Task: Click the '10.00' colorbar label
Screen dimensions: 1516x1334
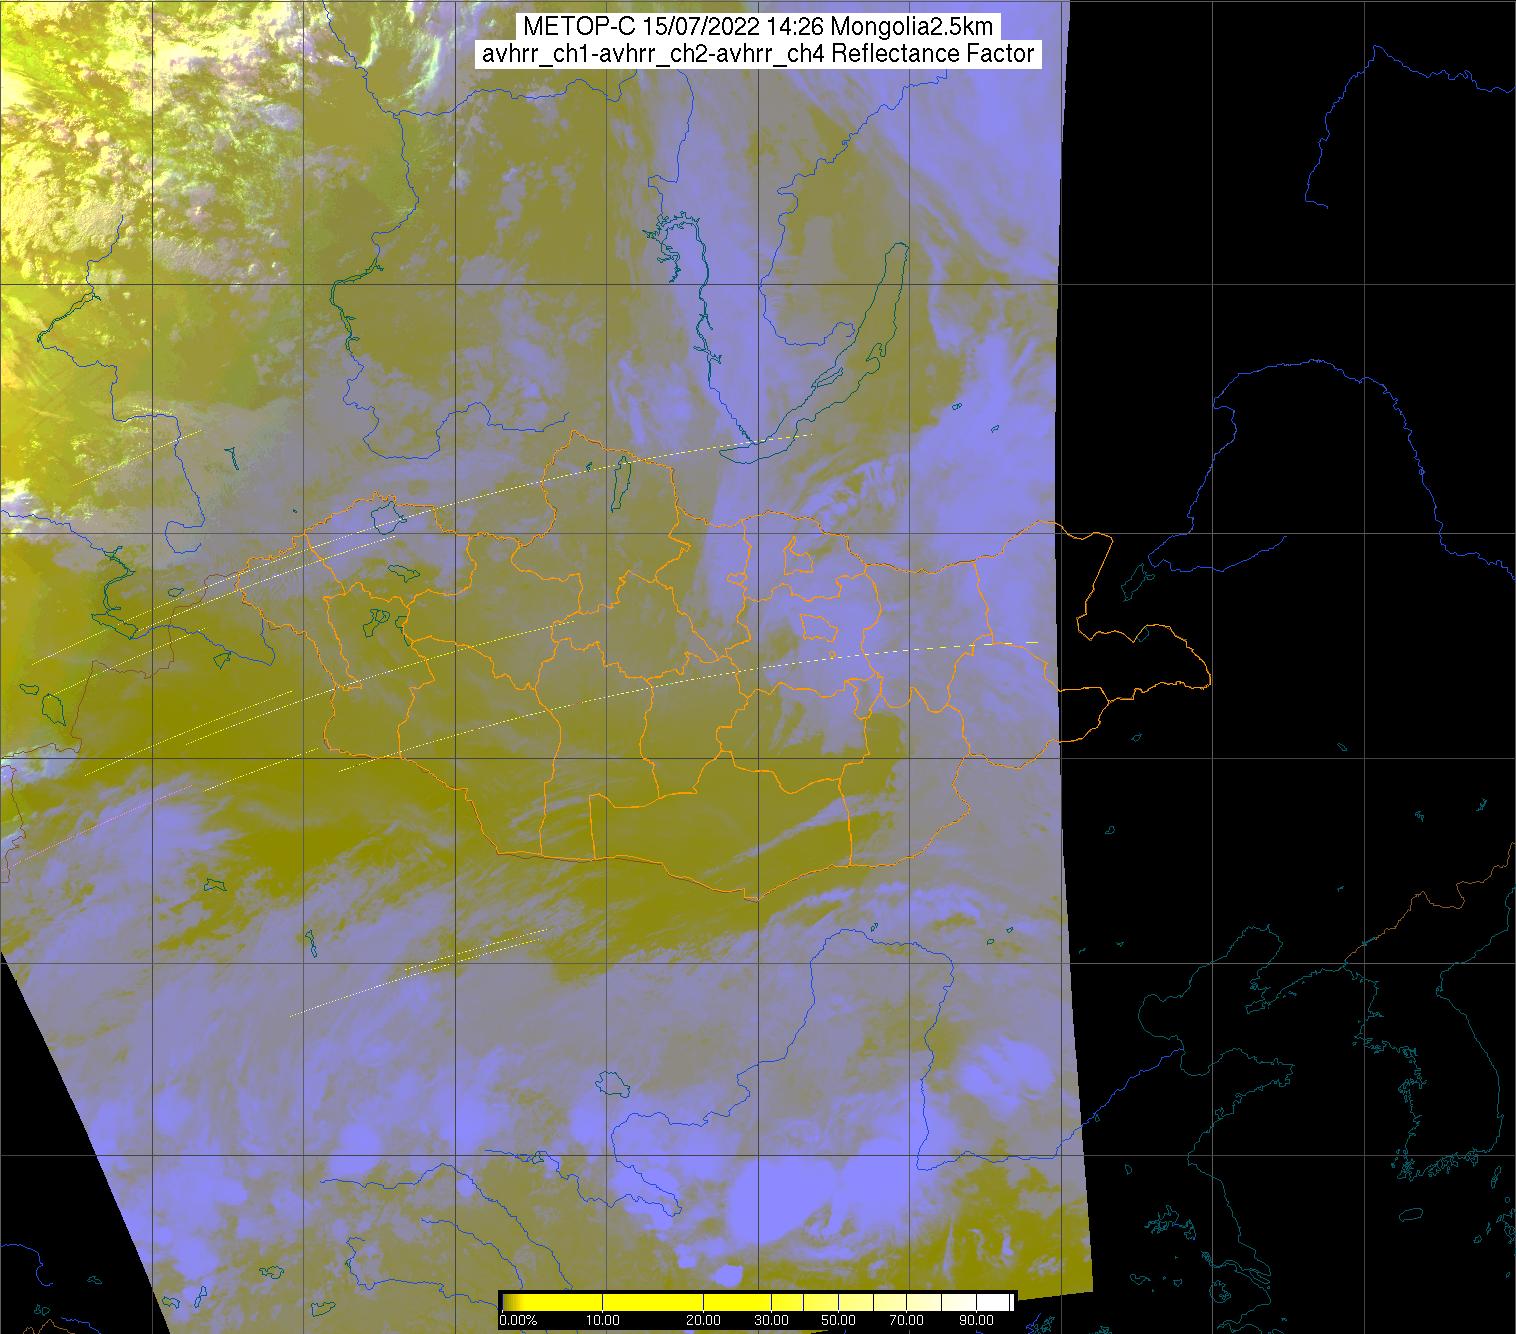Action: [x=604, y=1320]
